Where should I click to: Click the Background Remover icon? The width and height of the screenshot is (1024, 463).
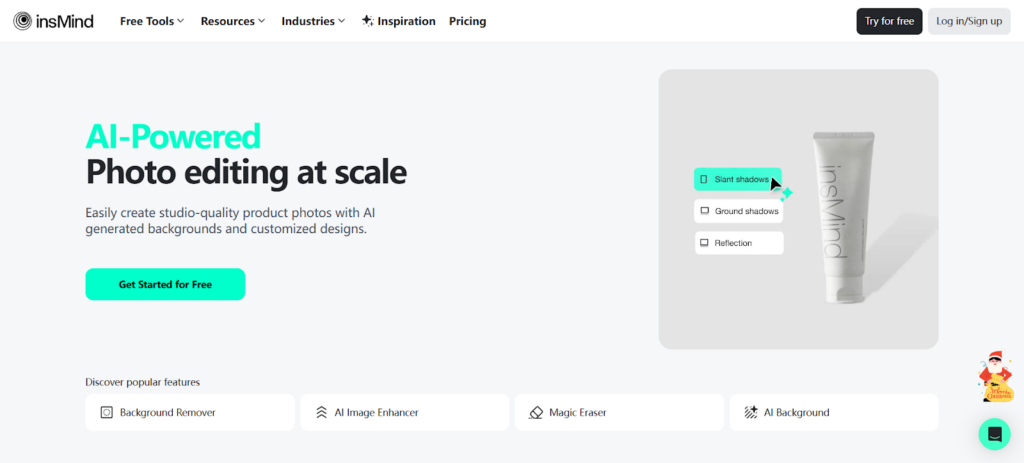[106, 412]
